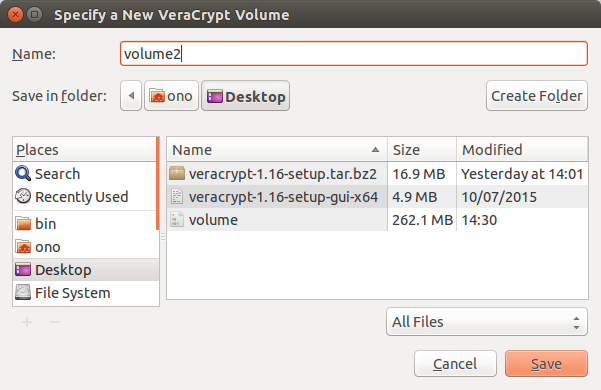The height and width of the screenshot is (390, 601).
Task: Save the new volume file
Action: click(546, 364)
